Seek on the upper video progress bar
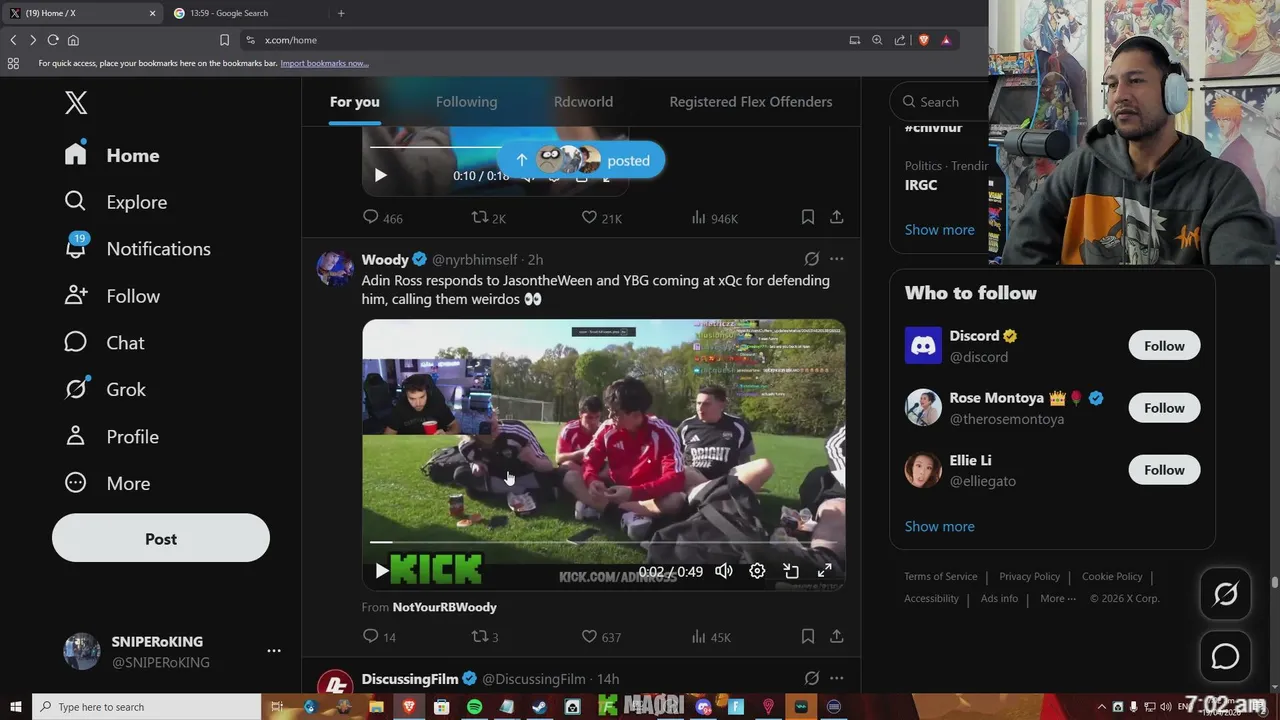 495,147
